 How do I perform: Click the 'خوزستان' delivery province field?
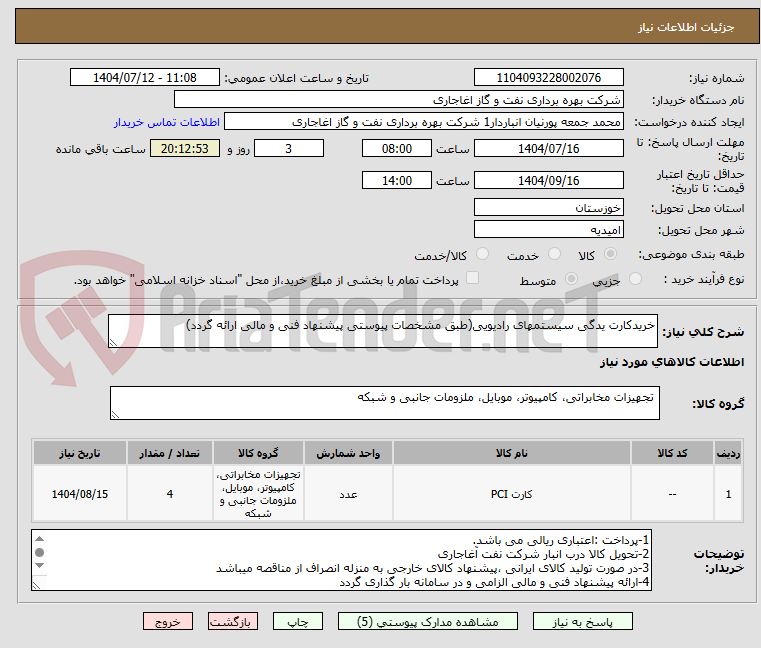click(548, 207)
